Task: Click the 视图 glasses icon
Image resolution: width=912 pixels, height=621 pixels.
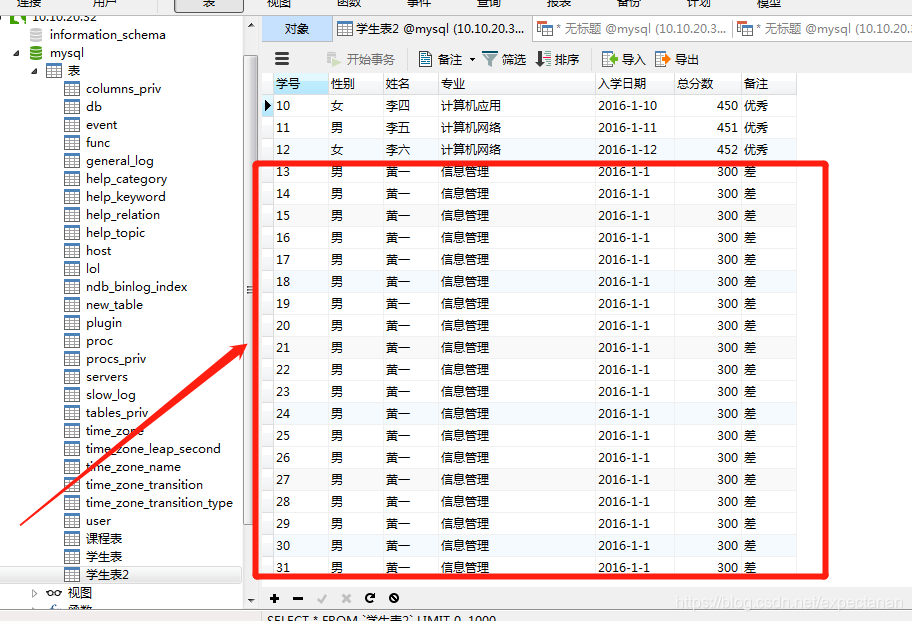Action: click(54, 593)
